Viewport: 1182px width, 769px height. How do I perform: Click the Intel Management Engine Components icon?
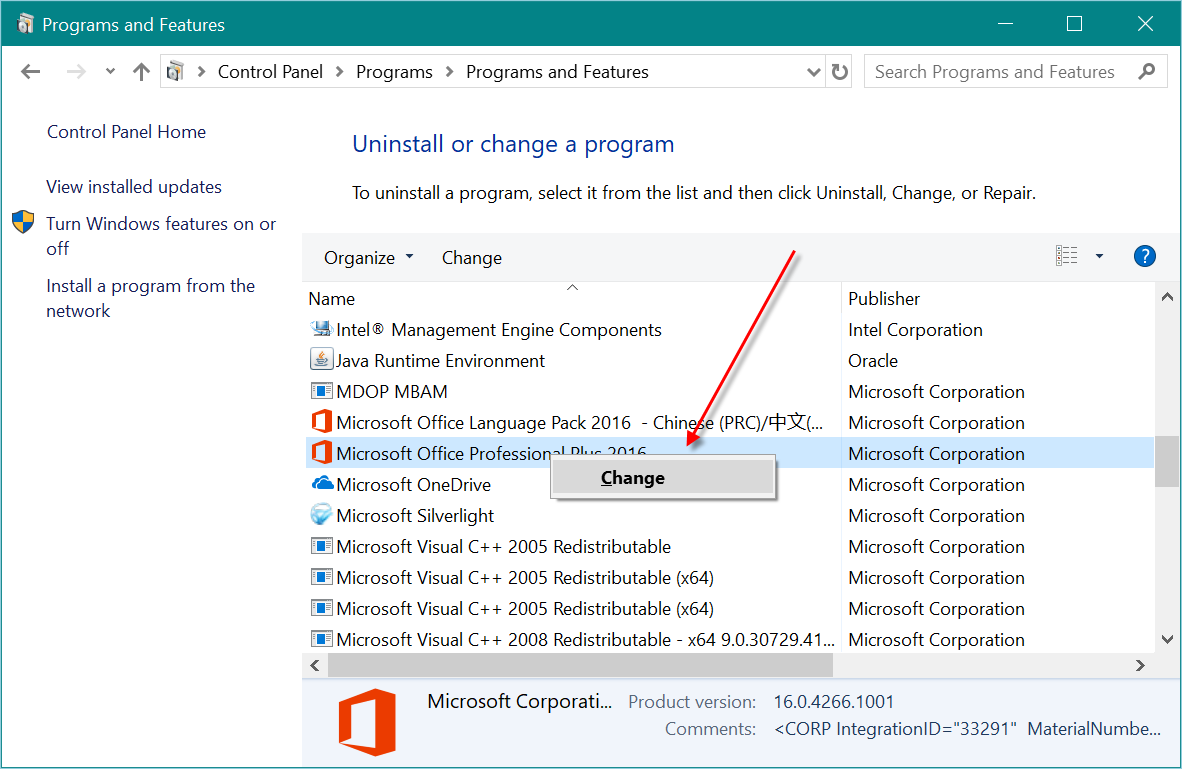point(321,329)
